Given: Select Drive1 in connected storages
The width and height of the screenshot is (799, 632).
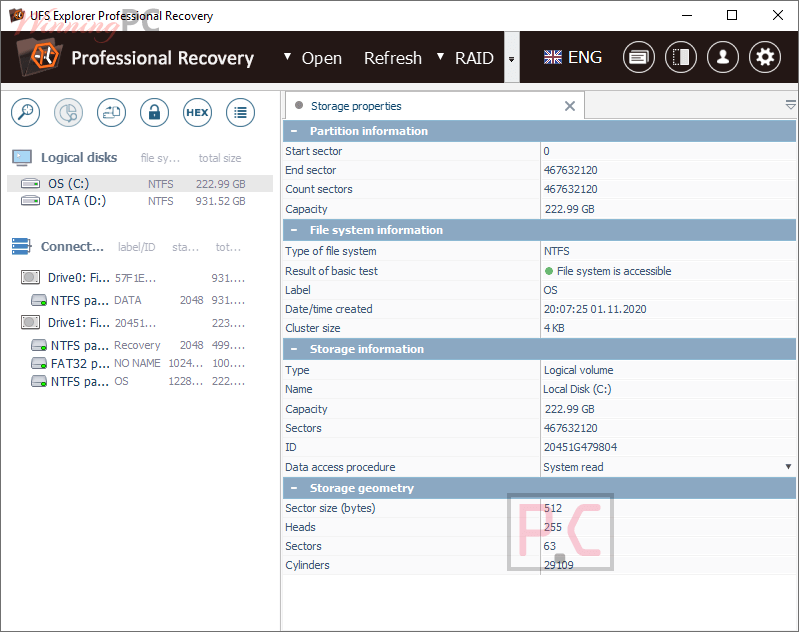Looking at the screenshot, I should [x=140, y=323].
